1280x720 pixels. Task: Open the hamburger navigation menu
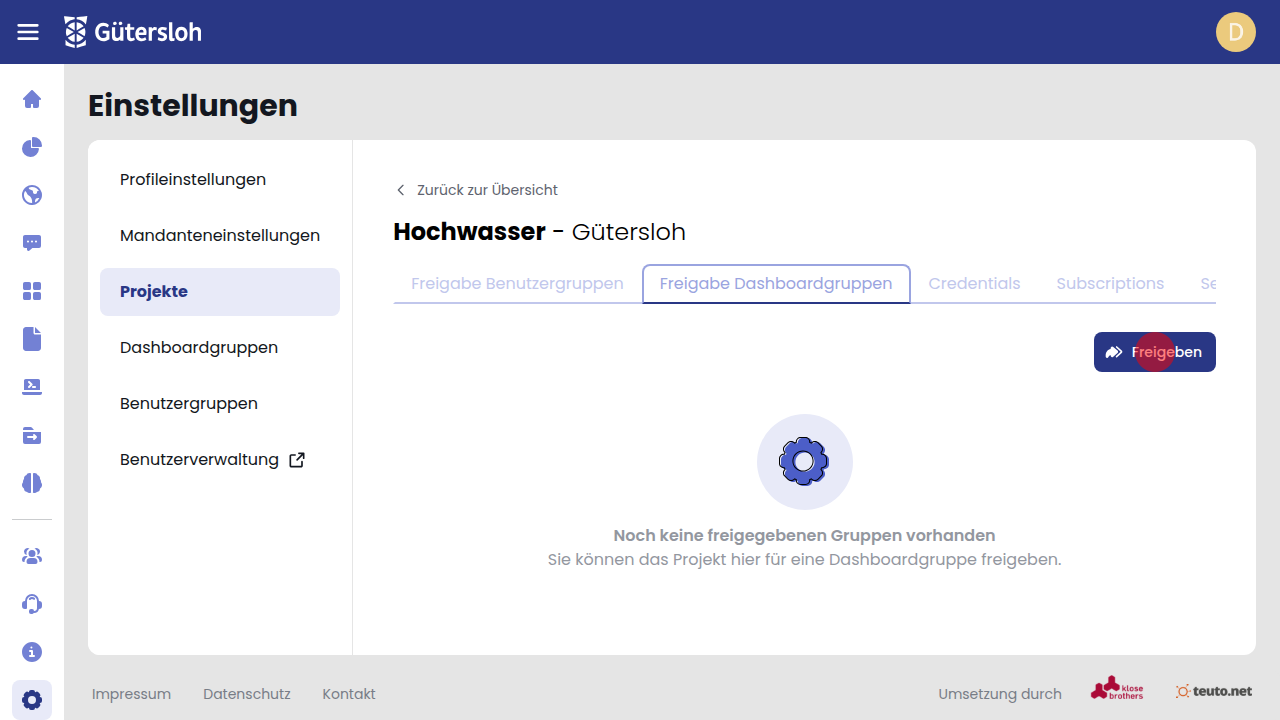[28, 32]
